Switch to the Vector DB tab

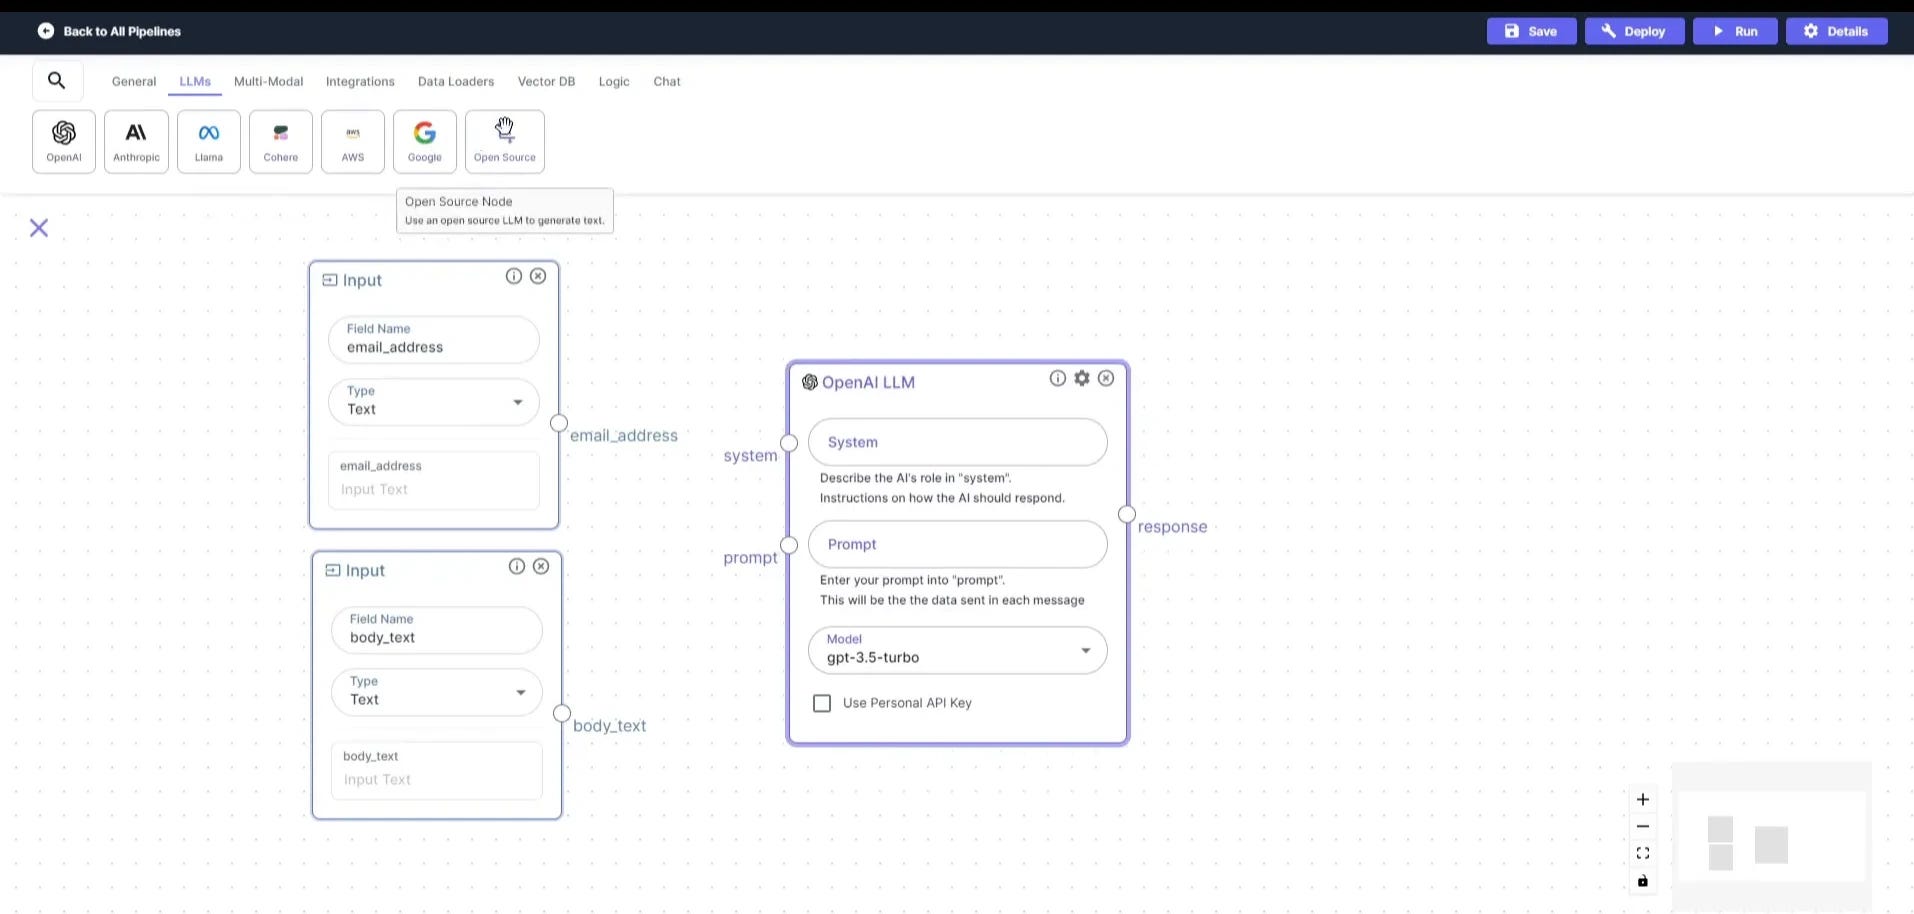(x=546, y=81)
